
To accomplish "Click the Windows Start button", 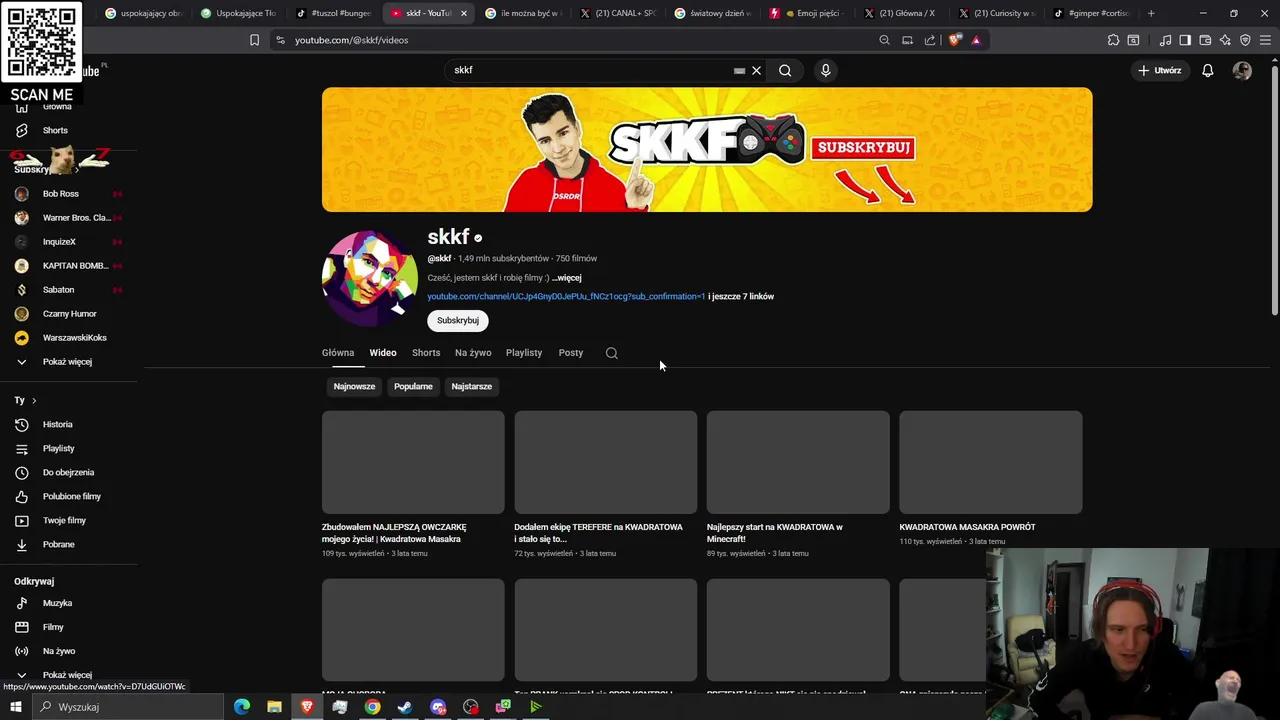I will [16, 707].
